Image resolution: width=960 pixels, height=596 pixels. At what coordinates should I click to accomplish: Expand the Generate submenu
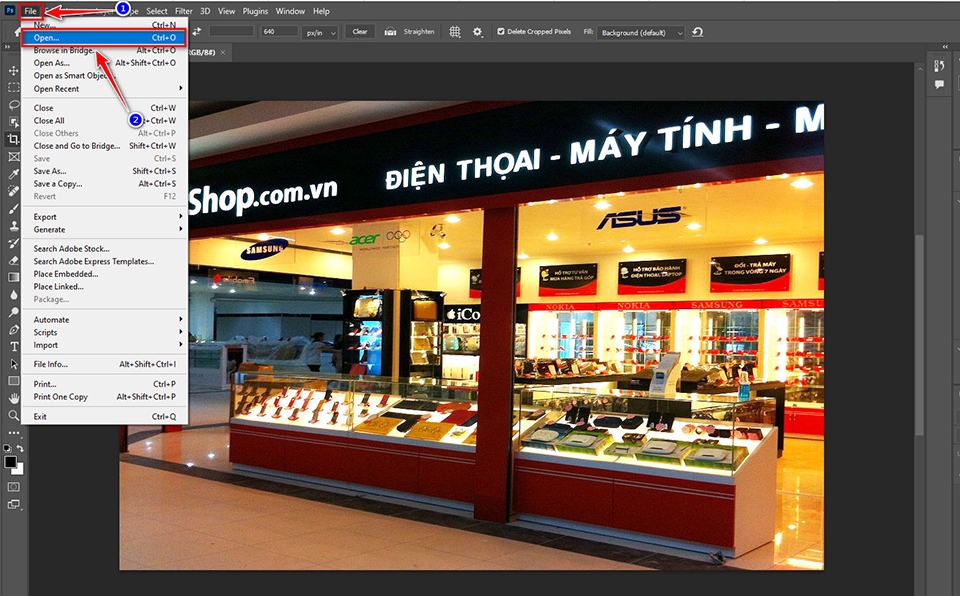[105, 230]
